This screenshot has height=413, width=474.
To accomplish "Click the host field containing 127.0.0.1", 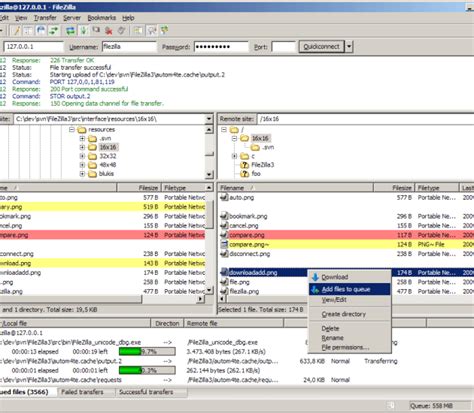I will click(x=33, y=47).
